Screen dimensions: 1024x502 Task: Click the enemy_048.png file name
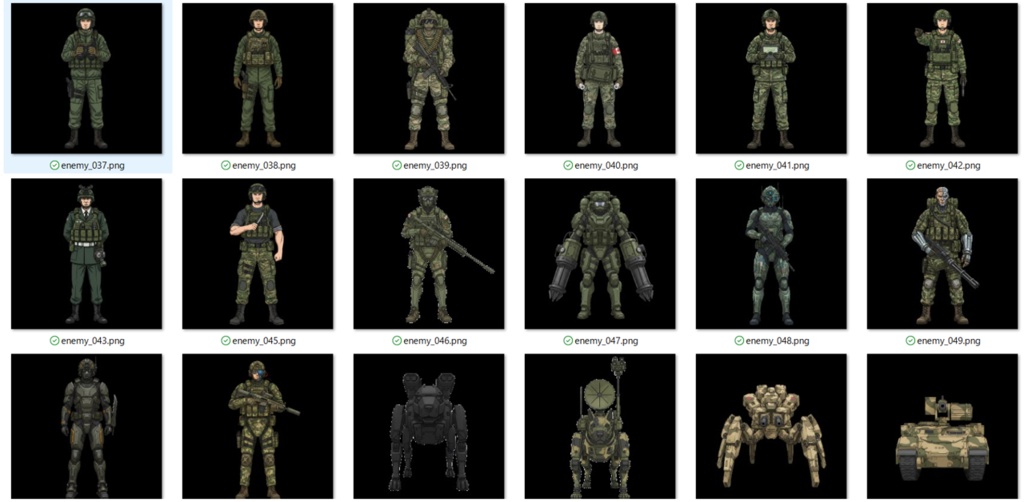(777, 341)
